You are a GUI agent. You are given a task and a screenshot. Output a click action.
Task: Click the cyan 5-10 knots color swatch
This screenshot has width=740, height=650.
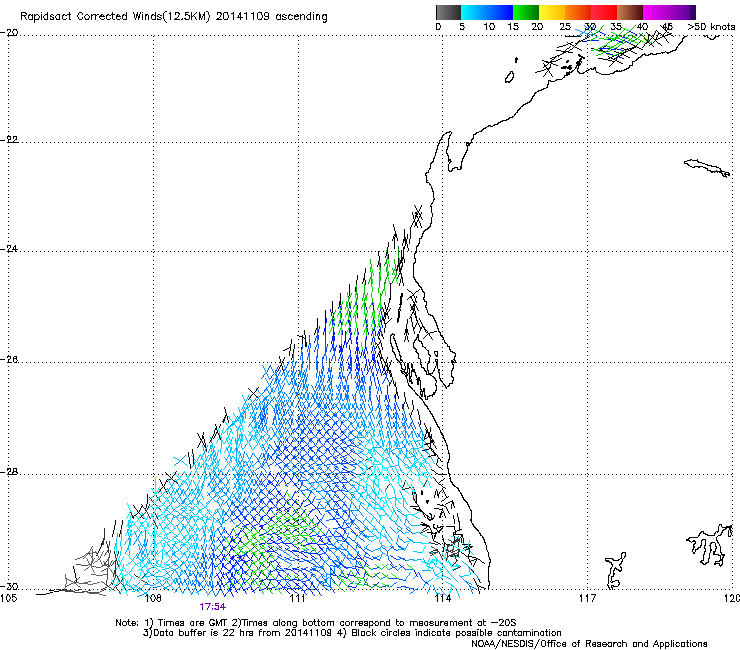[x=474, y=12]
